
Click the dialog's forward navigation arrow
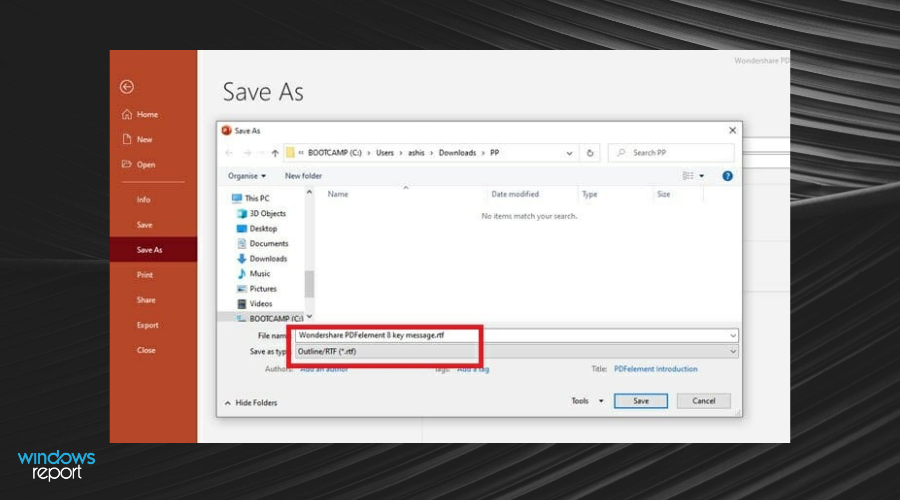tap(247, 153)
